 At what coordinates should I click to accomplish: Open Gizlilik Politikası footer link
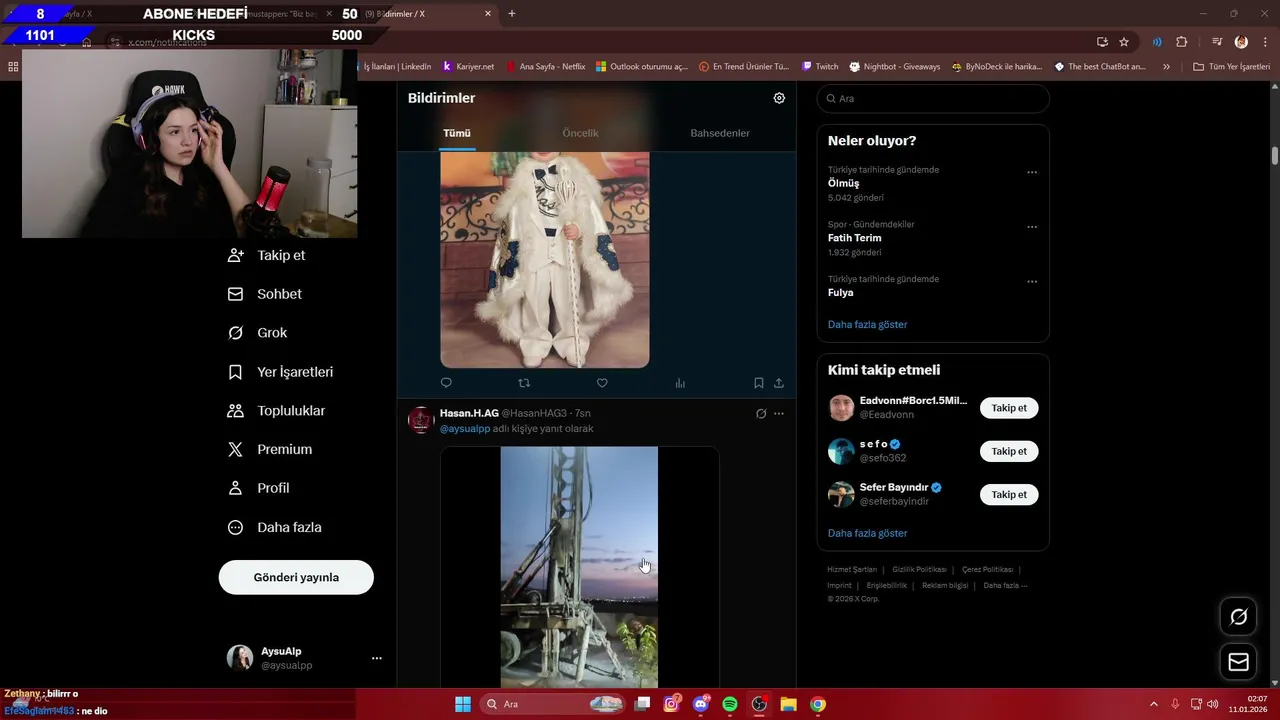tap(919, 570)
